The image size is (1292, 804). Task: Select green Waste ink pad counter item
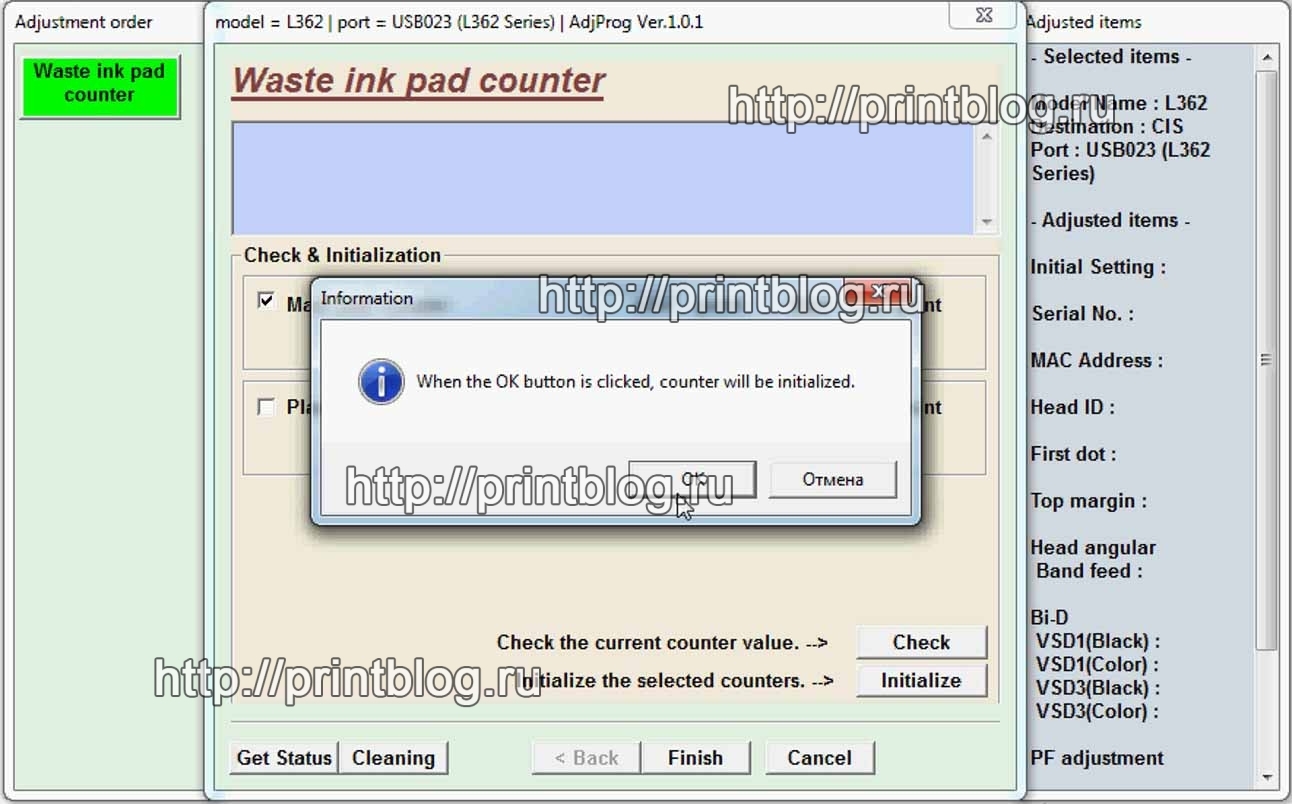[99, 84]
